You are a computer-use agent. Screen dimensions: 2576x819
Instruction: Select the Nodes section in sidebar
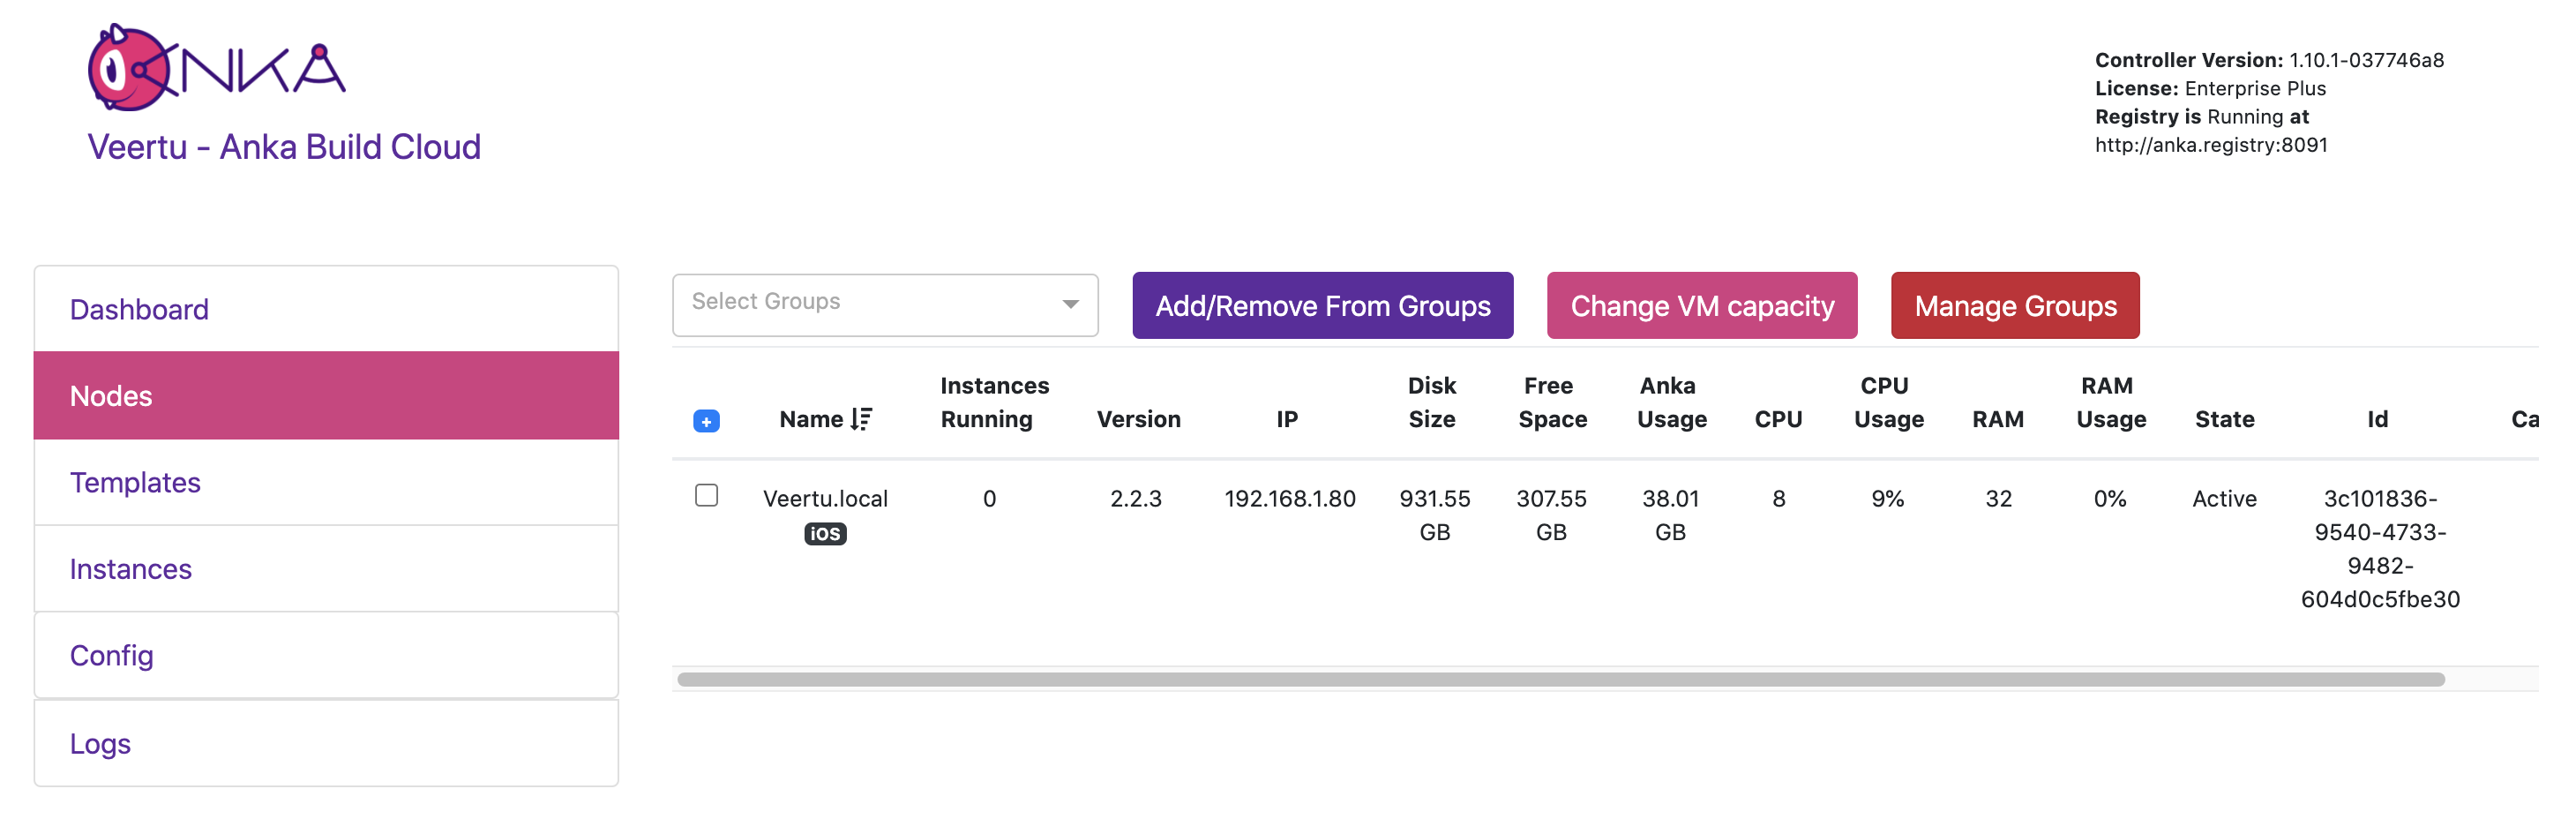[111, 395]
